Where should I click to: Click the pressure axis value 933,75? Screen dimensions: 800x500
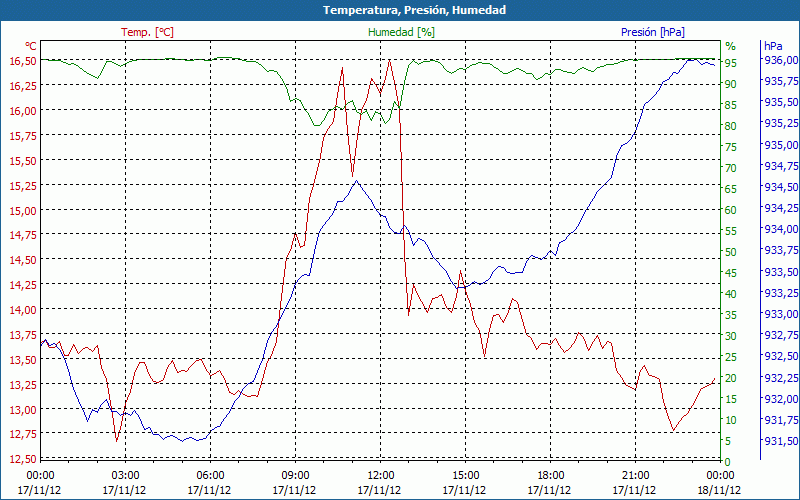pos(781,251)
